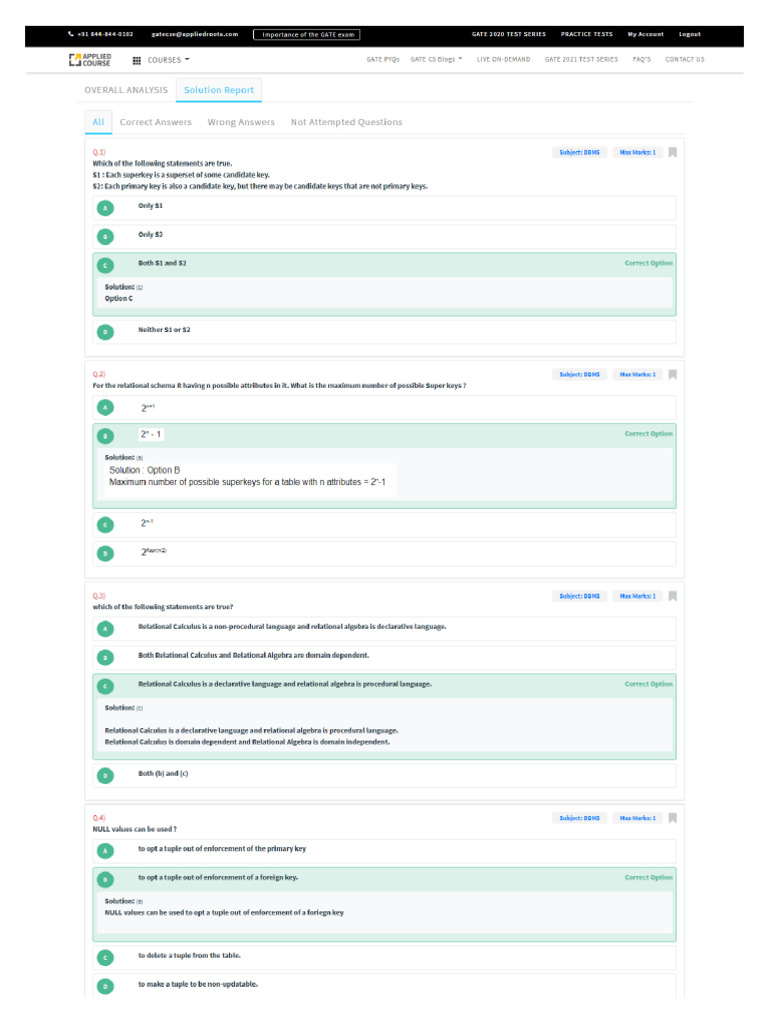
Task: Click the Subject: DBMS badge on question 1
Action: 579,153
